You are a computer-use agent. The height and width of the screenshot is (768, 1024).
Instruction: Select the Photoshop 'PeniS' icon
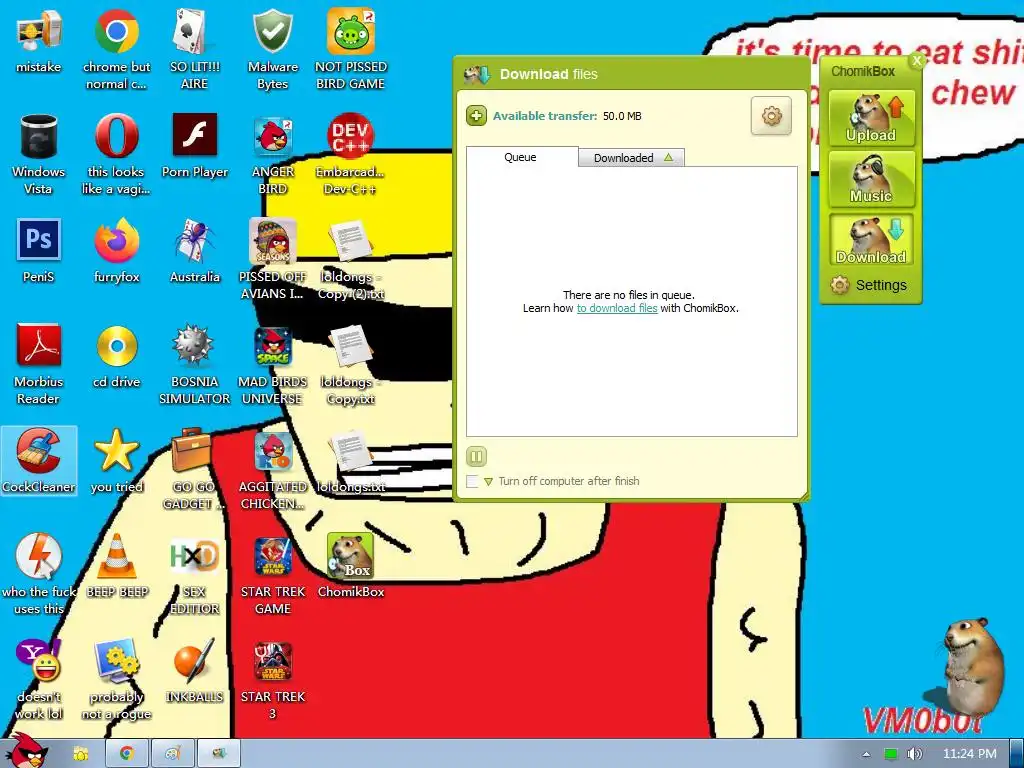(x=39, y=251)
